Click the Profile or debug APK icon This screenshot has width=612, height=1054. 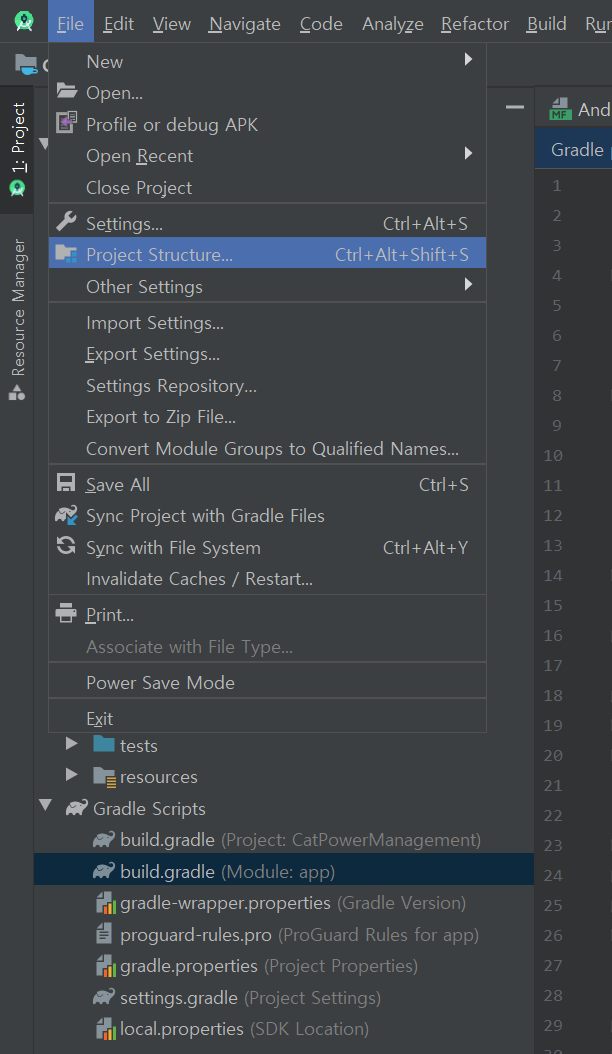point(66,124)
